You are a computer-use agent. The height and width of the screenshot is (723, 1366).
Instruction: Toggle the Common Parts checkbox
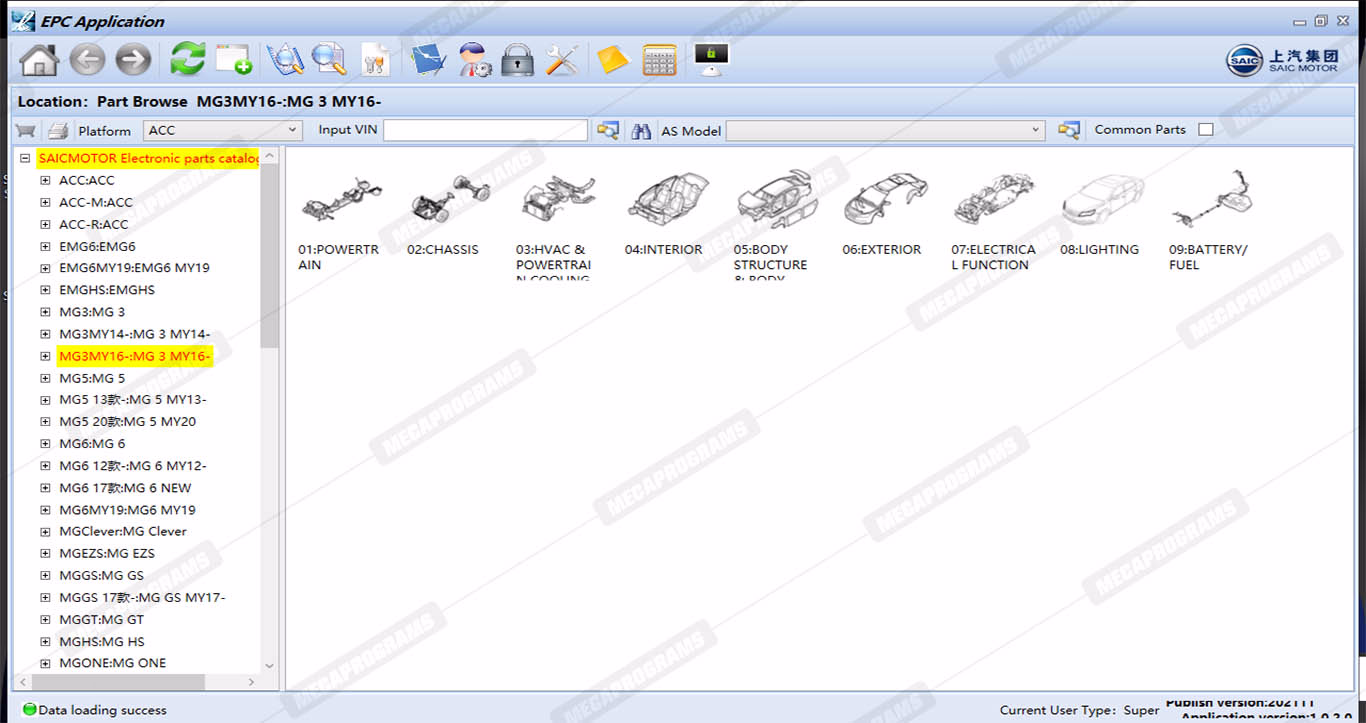pyautogui.click(x=1206, y=129)
